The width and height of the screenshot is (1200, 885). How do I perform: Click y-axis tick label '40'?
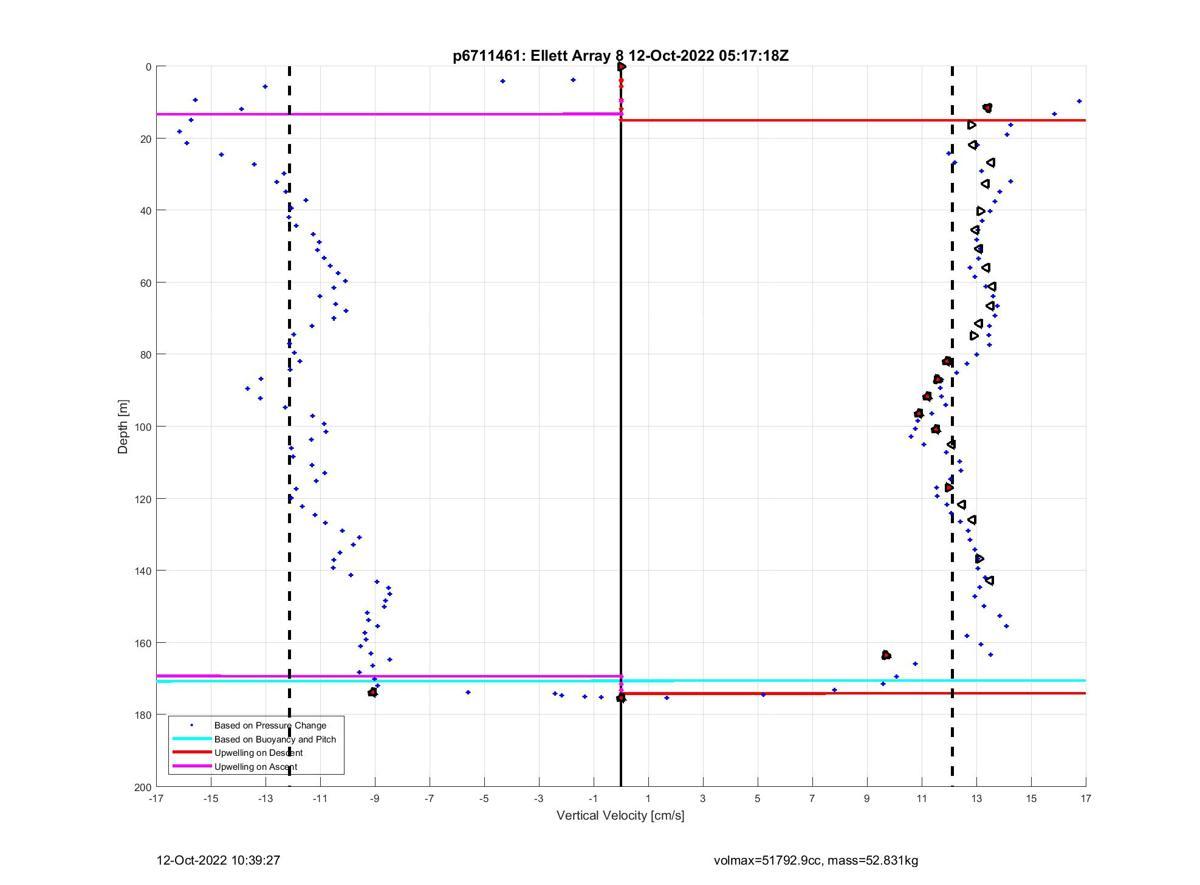click(x=145, y=211)
